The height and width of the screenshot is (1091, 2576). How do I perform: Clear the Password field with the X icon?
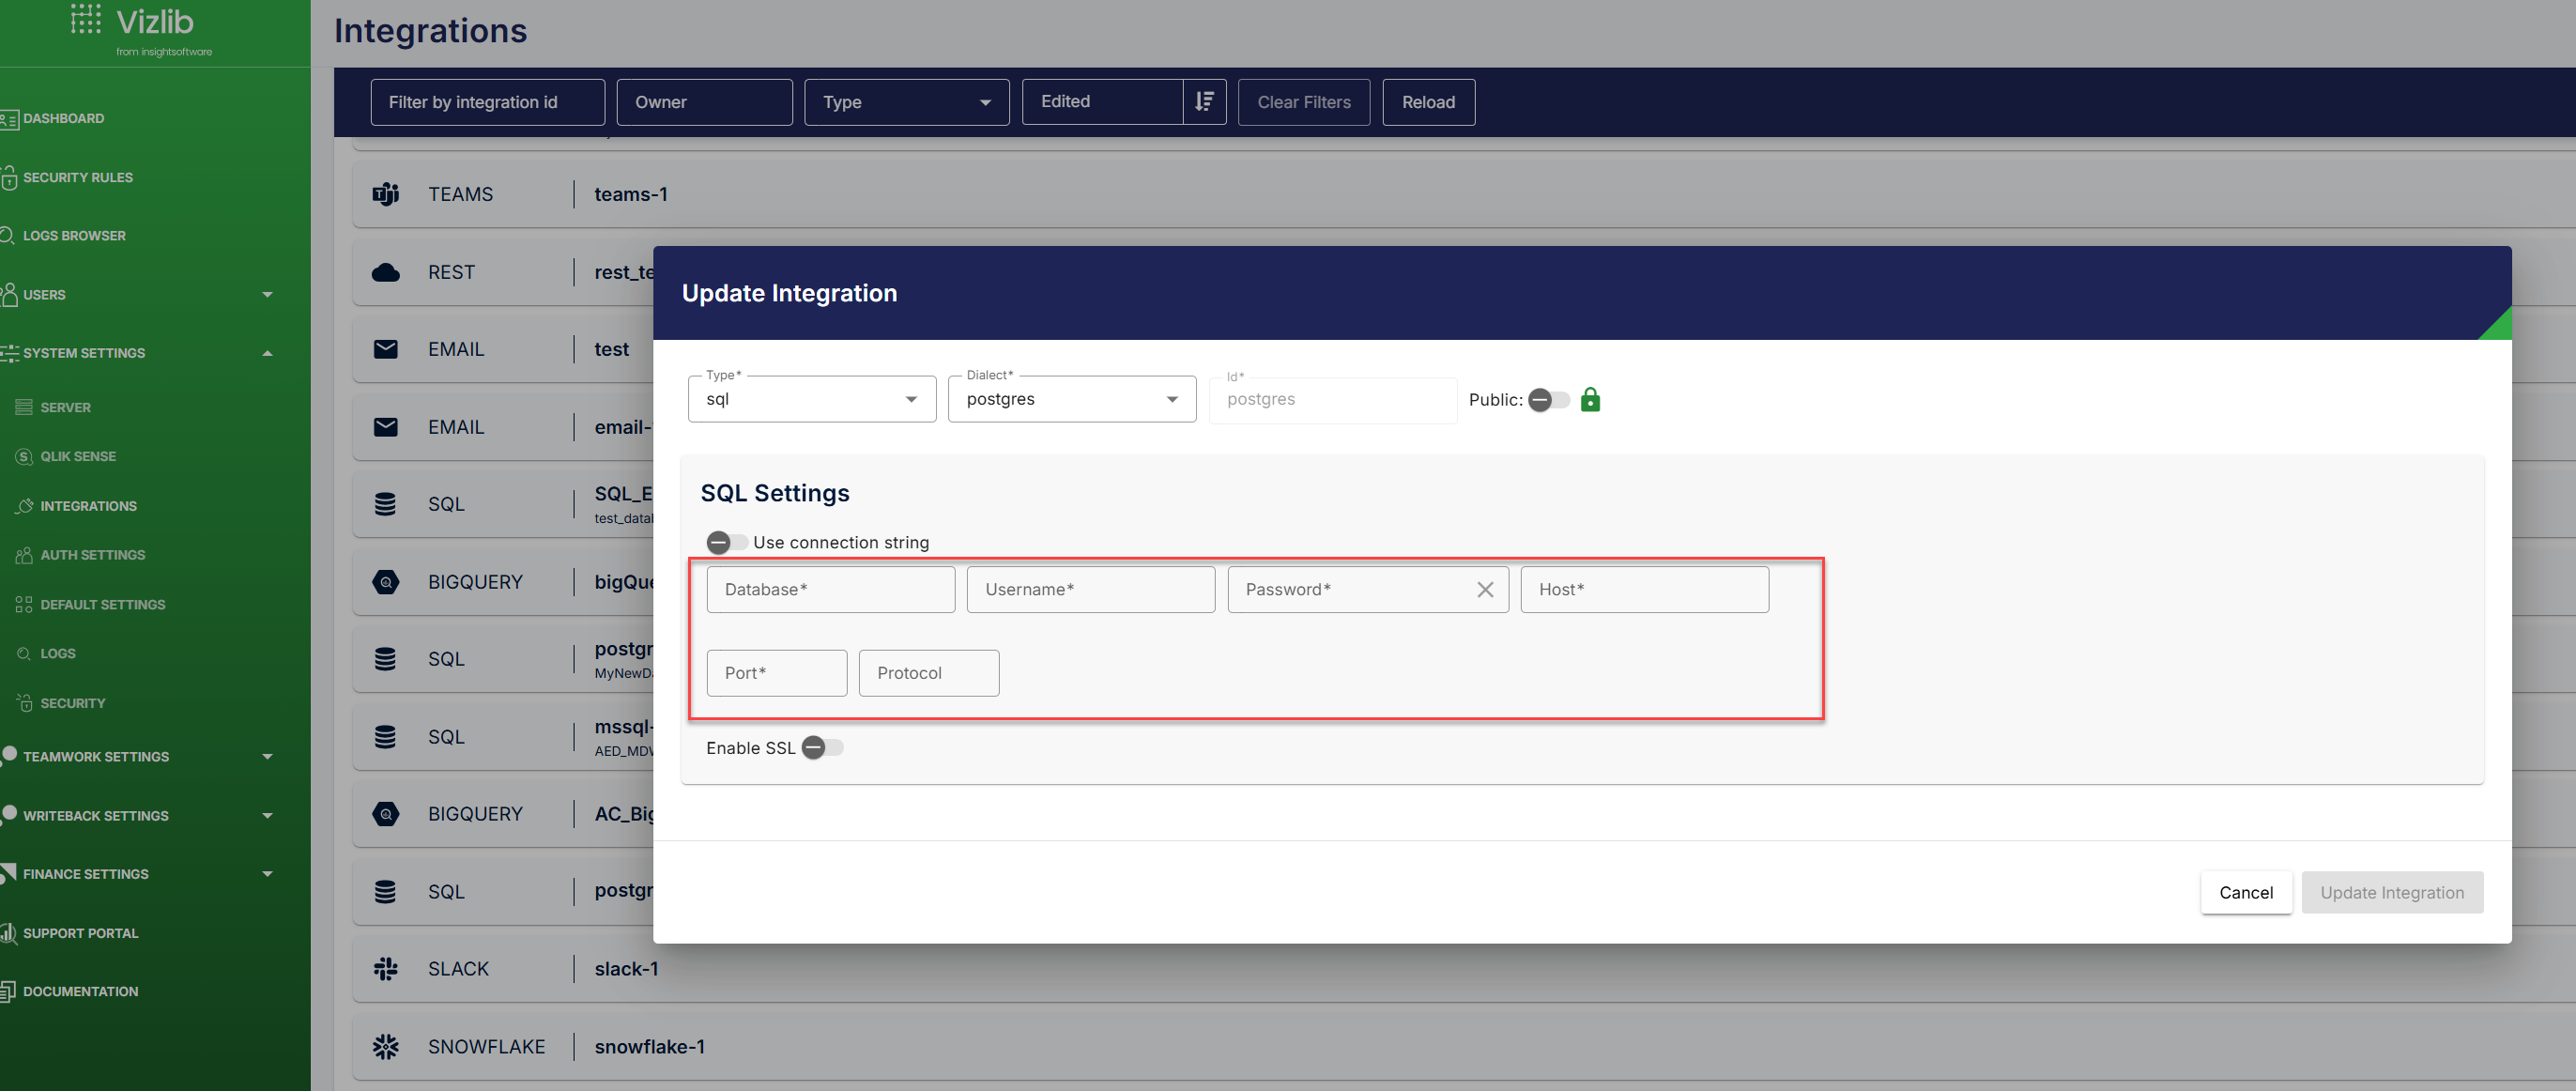(1485, 590)
